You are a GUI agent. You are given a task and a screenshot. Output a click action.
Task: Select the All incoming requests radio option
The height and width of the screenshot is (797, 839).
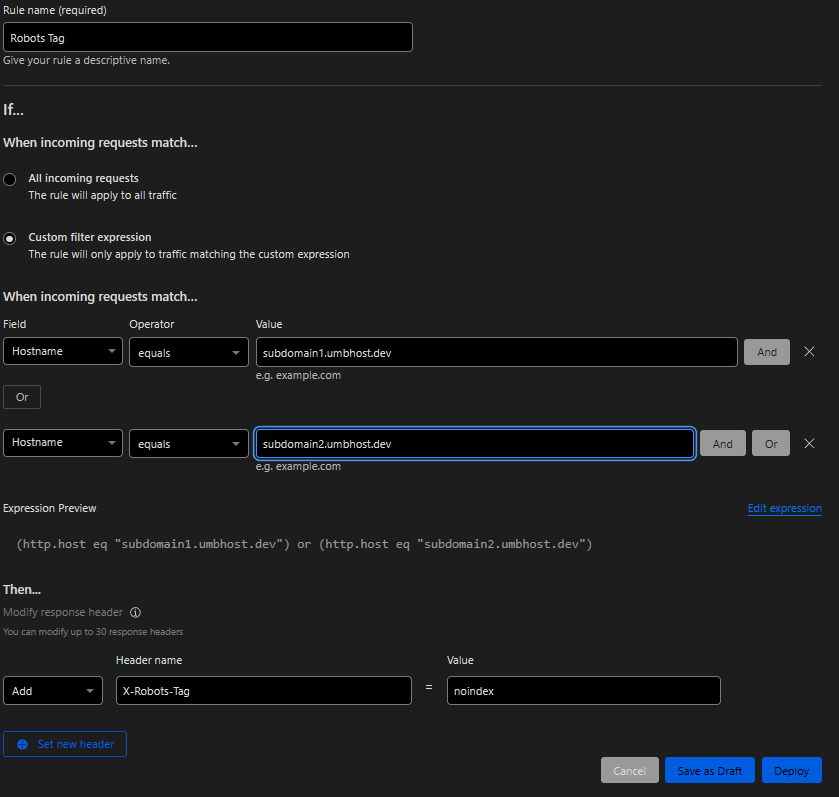click(x=10, y=179)
